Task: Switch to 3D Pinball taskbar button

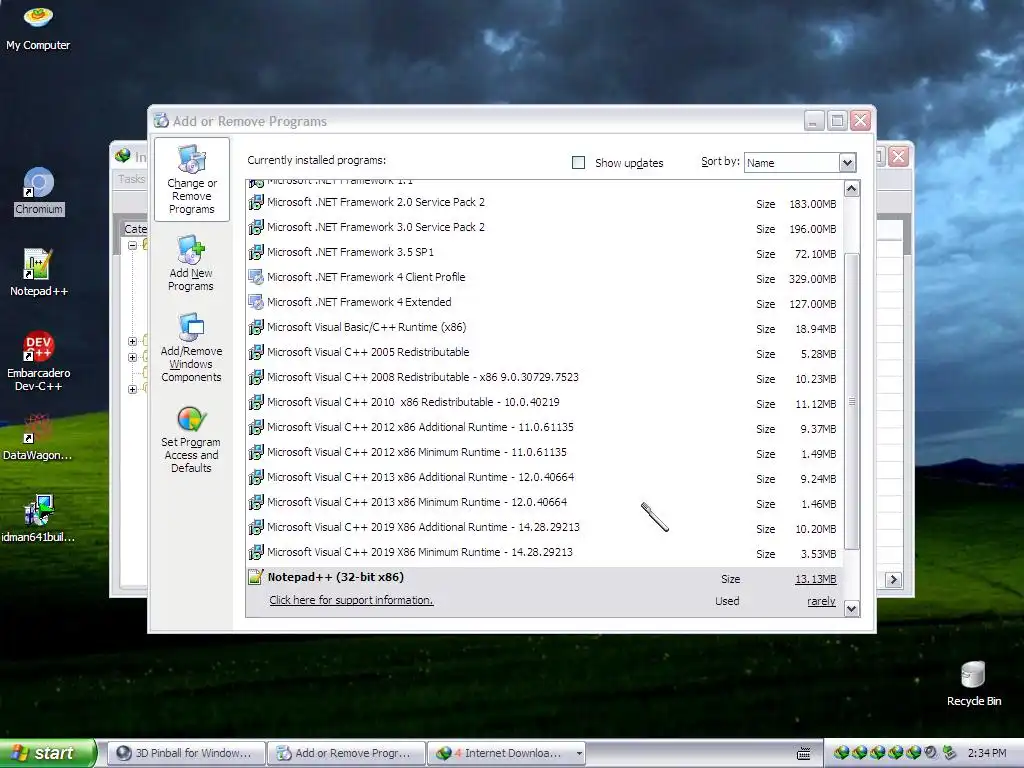Action: click(185, 754)
